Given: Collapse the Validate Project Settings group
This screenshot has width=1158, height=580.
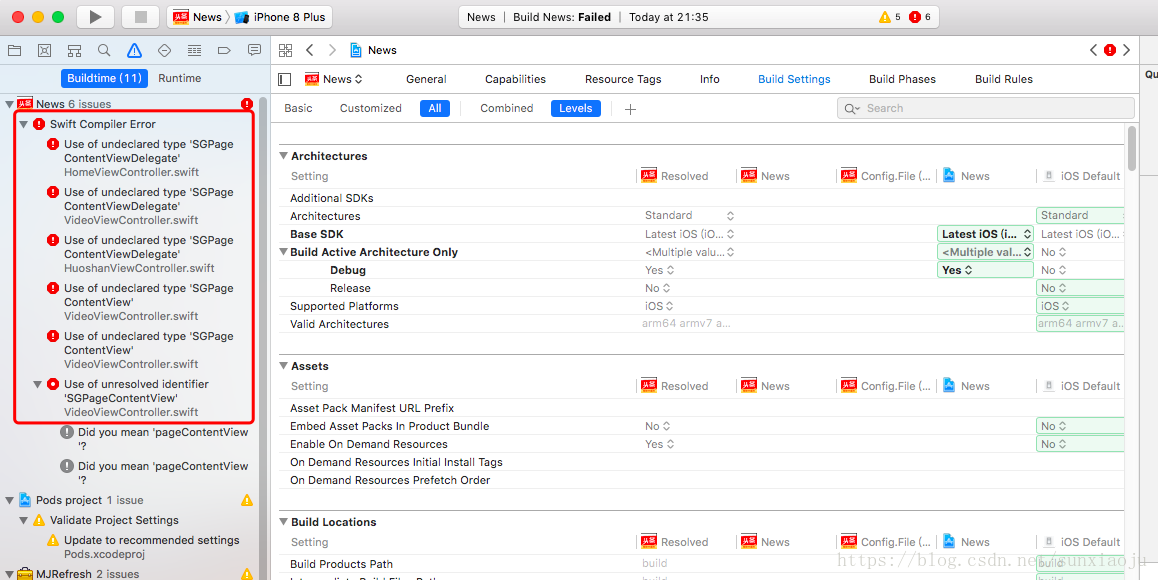Looking at the screenshot, I should [x=23, y=520].
